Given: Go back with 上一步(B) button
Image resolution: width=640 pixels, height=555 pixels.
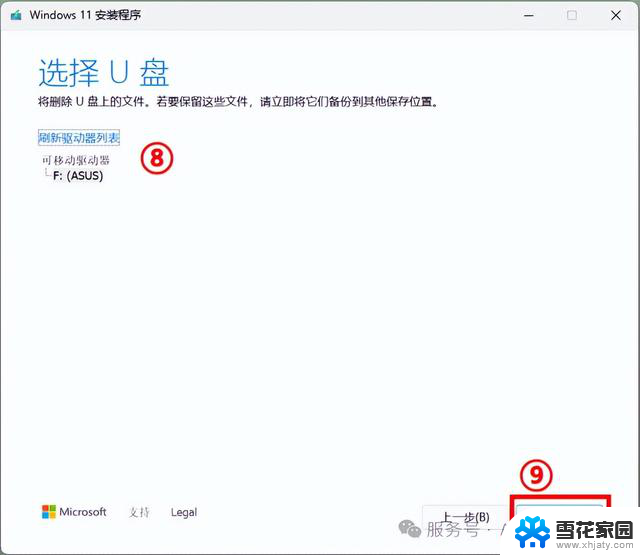Looking at the screenshot, I should click(x=466, y=517).
